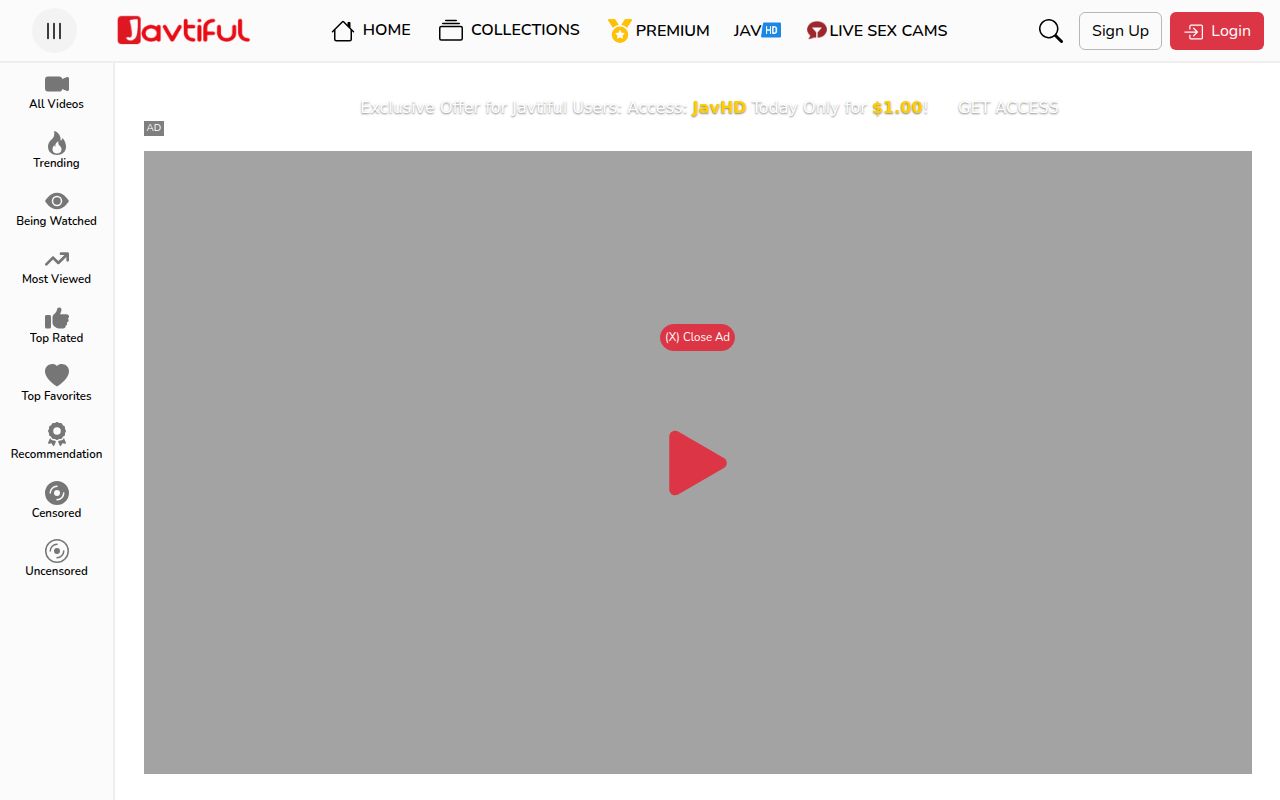Open the COLLECTIONS menu

509,30
